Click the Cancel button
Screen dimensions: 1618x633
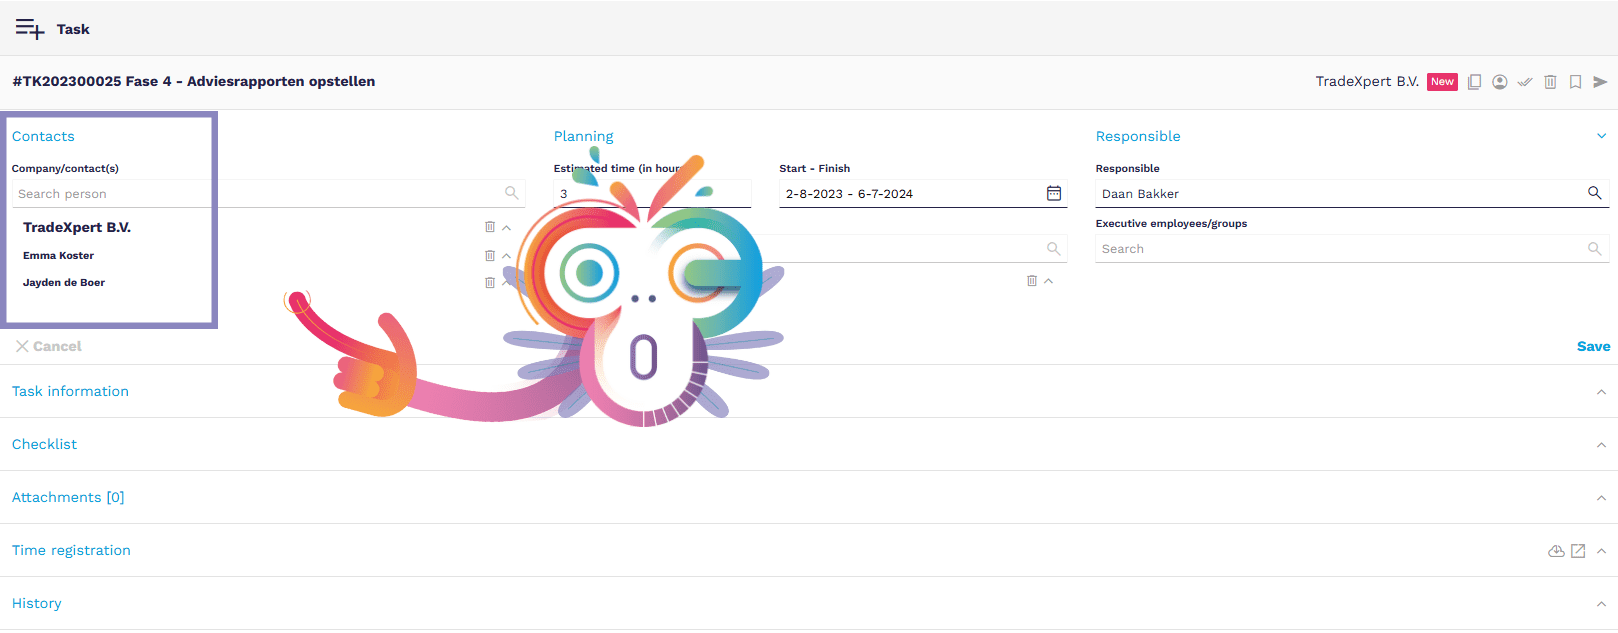48,346
